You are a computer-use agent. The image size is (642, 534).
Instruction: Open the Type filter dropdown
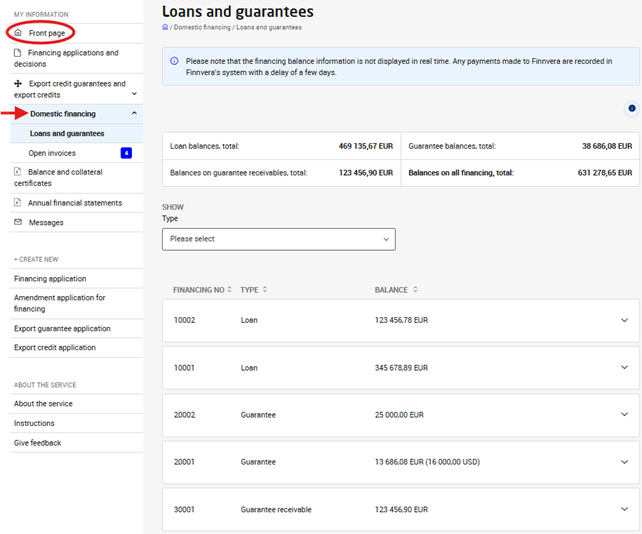pos(278,239)
